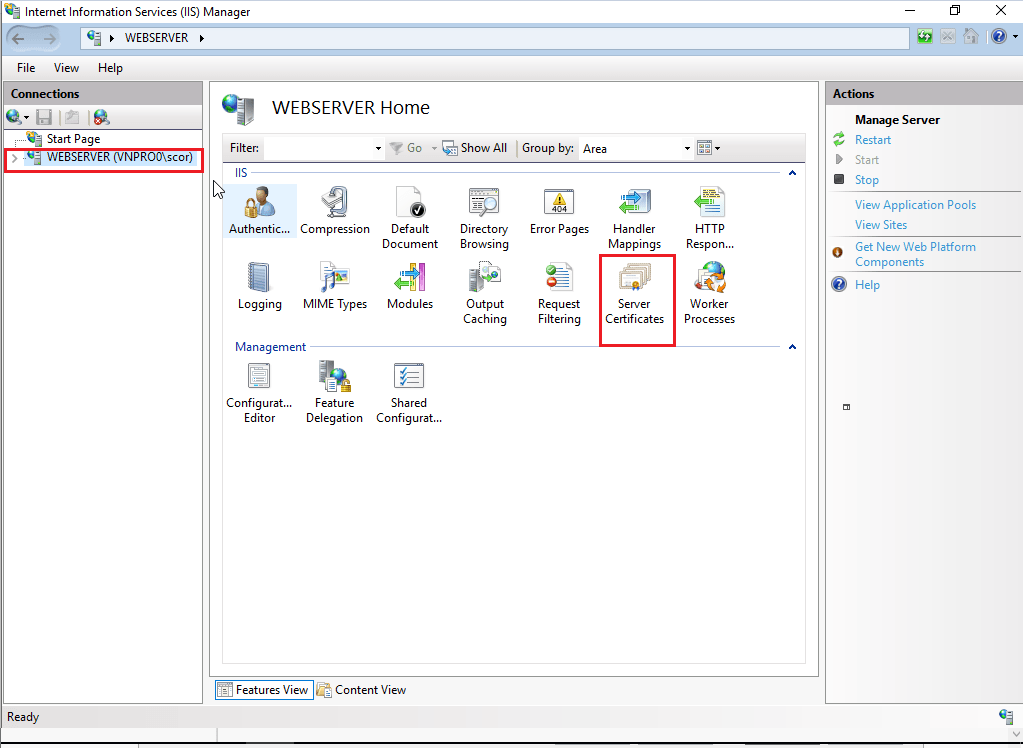Image resolution: width=1023 pixels, height=748 pixels.
Task: Open the Go button dropdown arrow
Action: 434,148
